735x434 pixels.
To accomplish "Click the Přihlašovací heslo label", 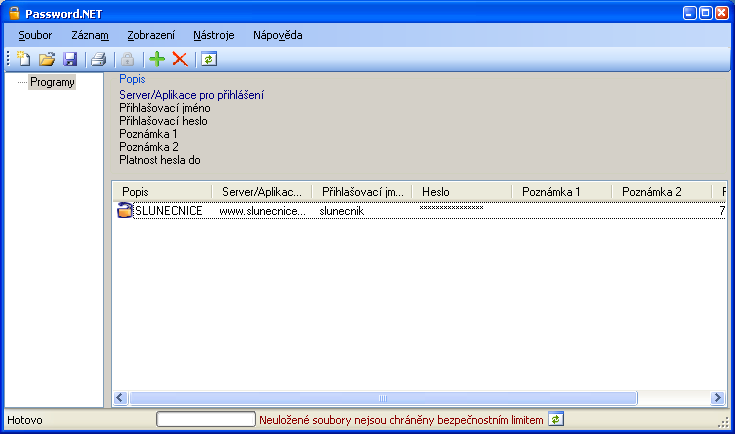I will click(163, 121).
